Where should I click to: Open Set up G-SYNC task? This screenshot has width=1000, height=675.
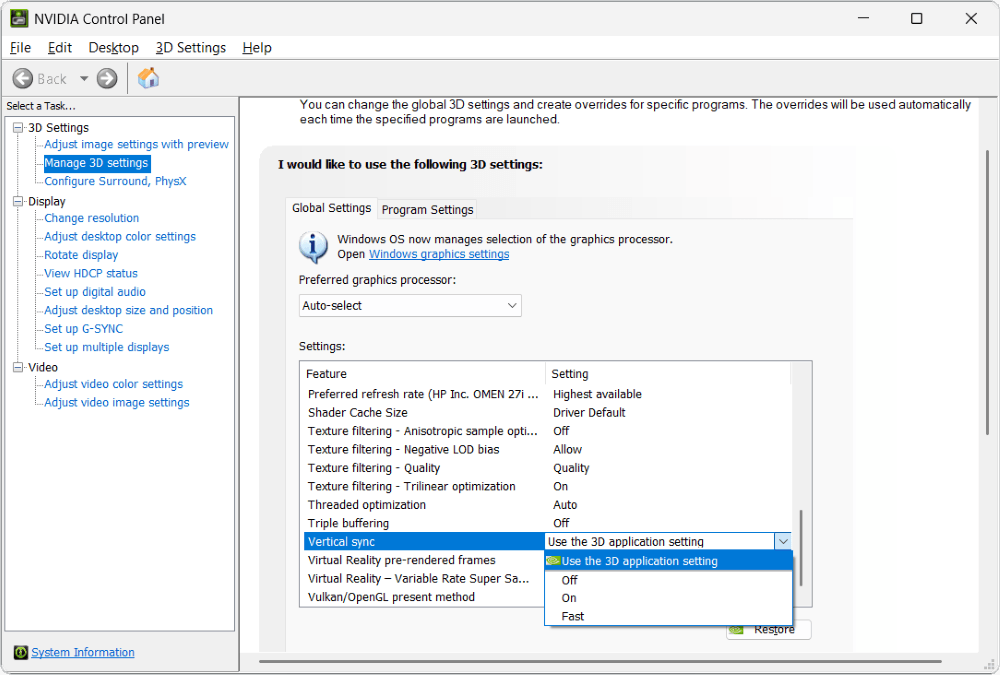pyautogui.click(x=84, y=329)
